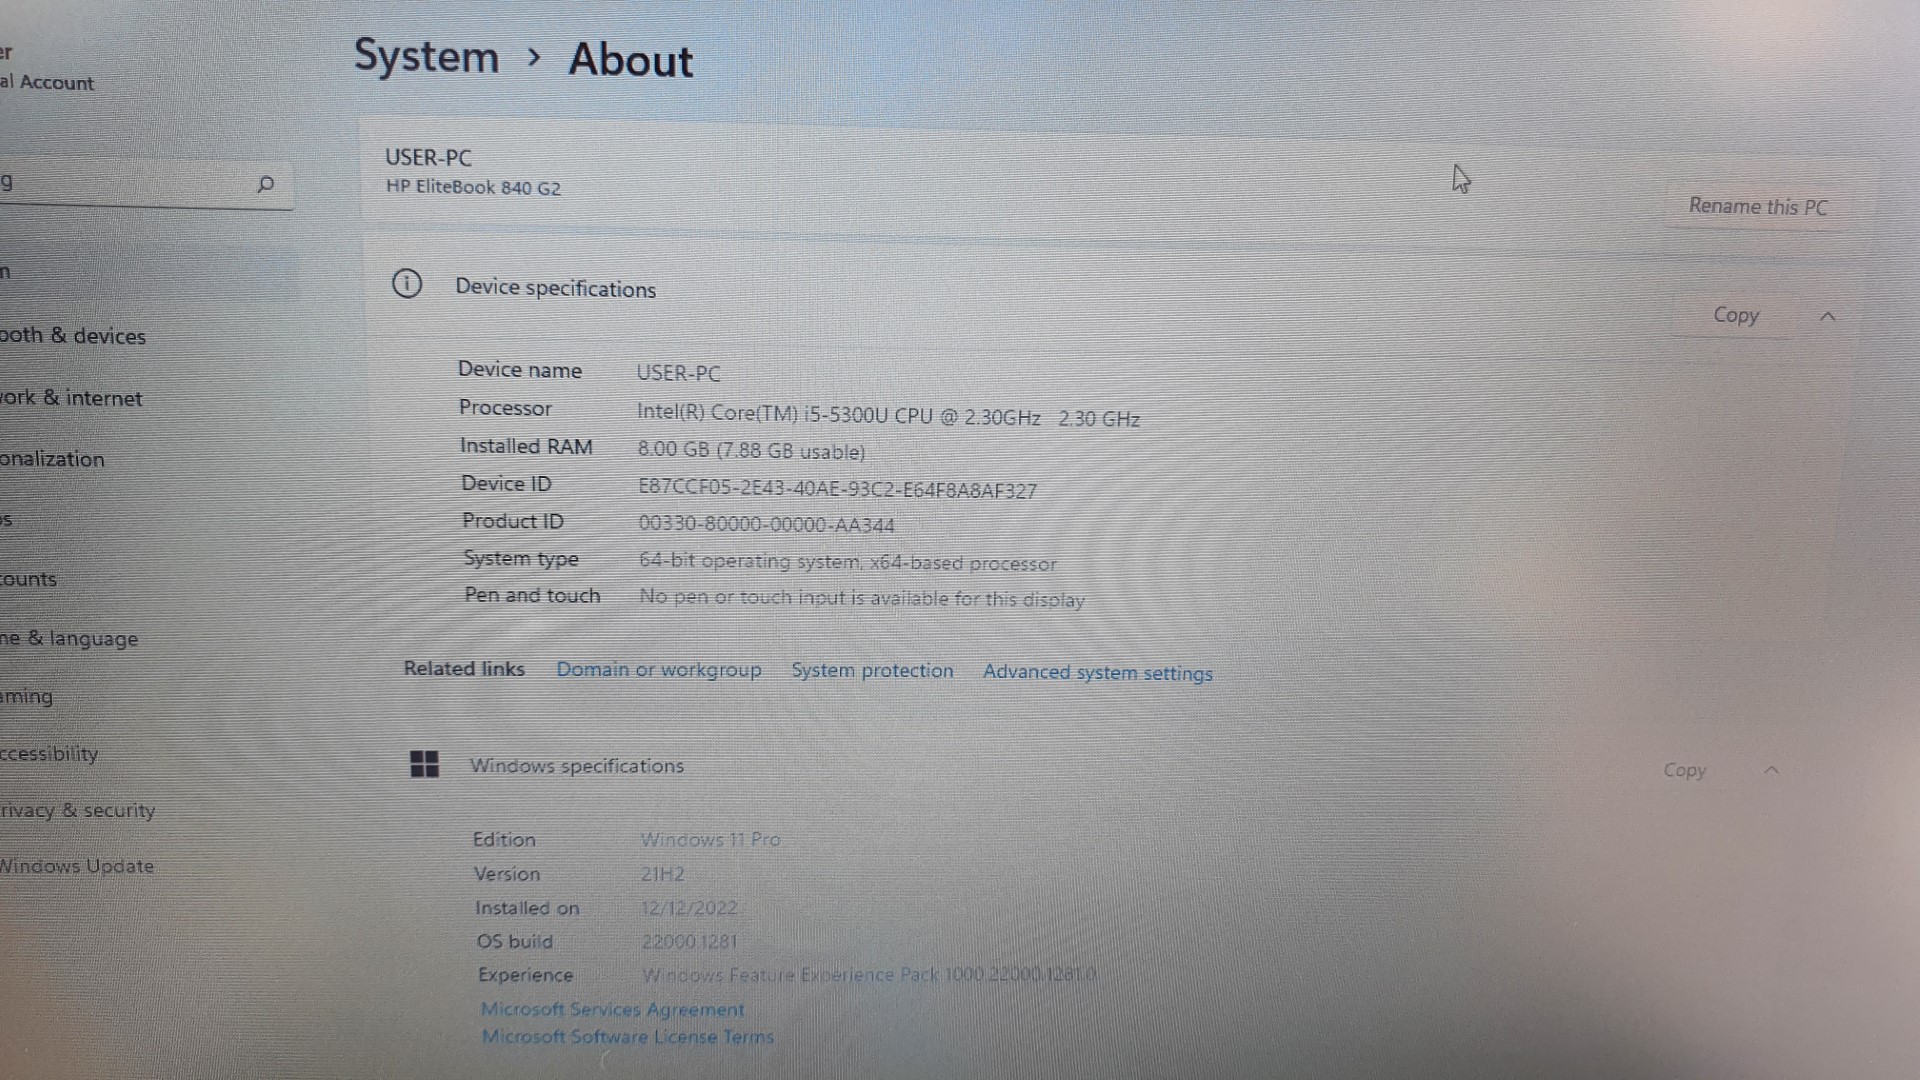Go back to System in the breadcrumb
This screenshot has height=1080, width=1920.
pyautogui.click(x=426, y=56)
